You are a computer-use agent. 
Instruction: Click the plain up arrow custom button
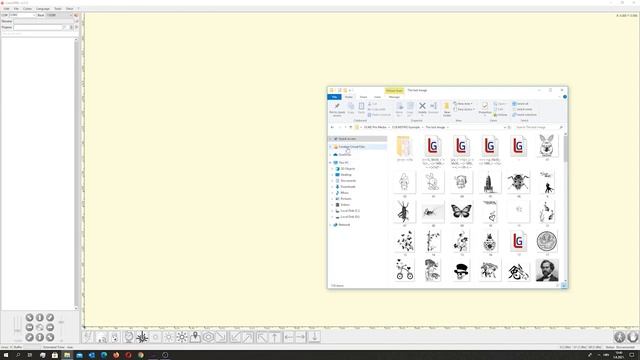point(275,337)
